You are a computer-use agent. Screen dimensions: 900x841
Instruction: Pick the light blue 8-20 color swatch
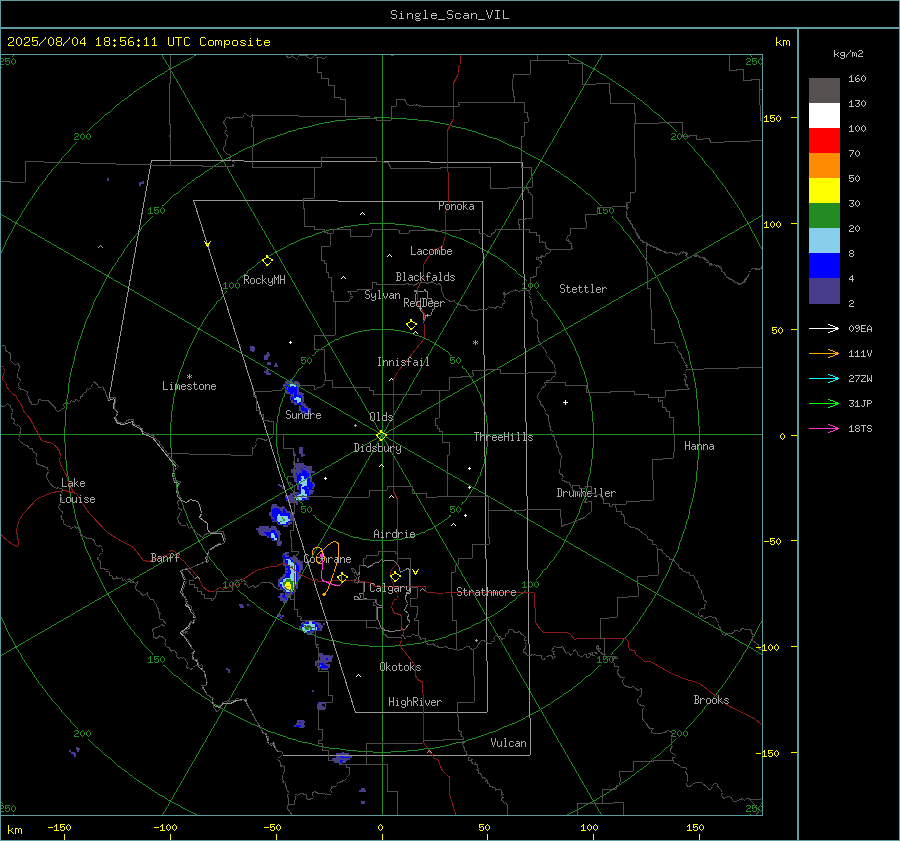tap(824, 241)
